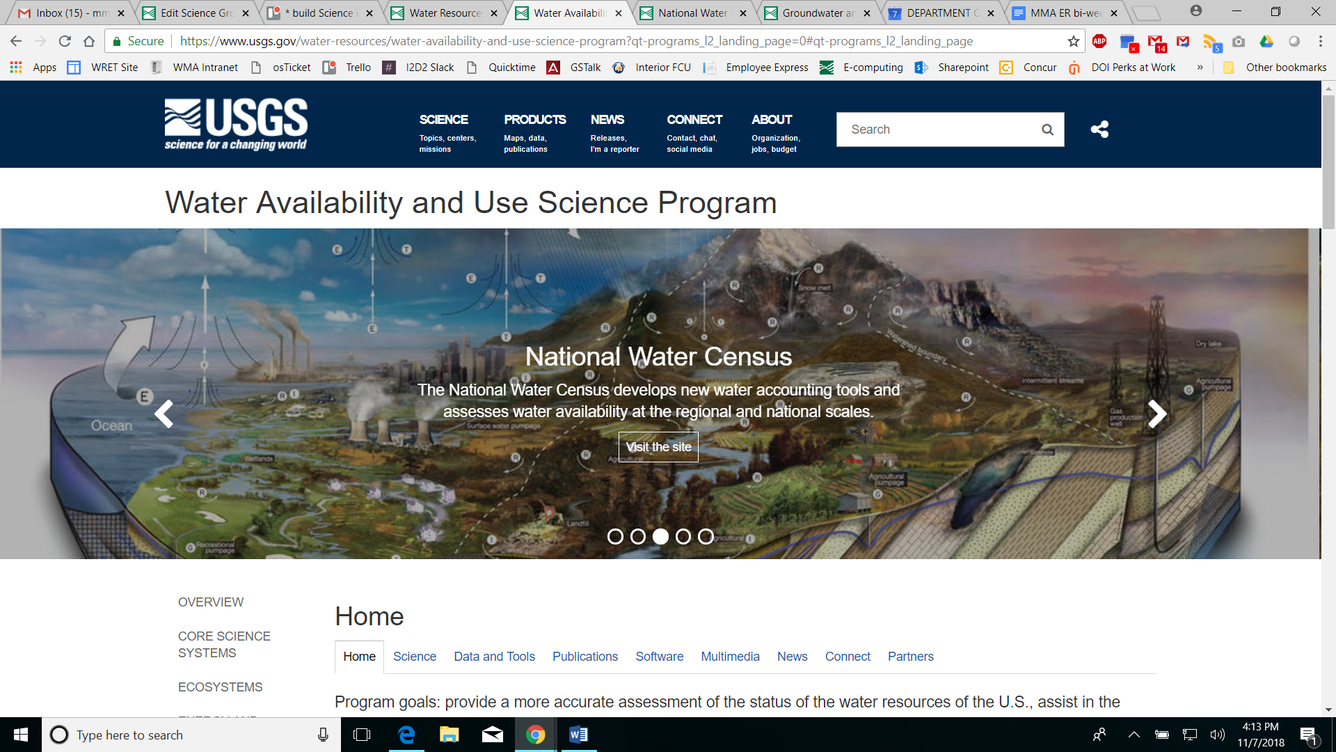Open File Explorer from the taskbar
Viewport: 1336px width, 752px height.
coord(449,734)
